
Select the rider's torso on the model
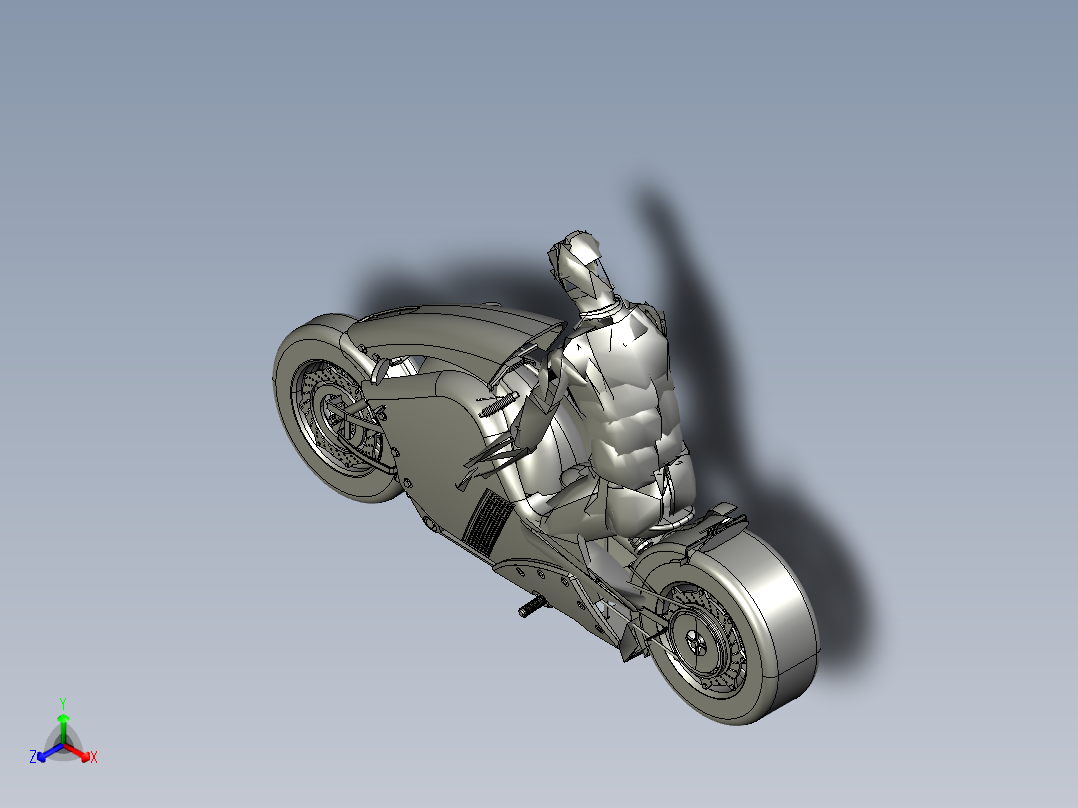[x=632, y=399]
